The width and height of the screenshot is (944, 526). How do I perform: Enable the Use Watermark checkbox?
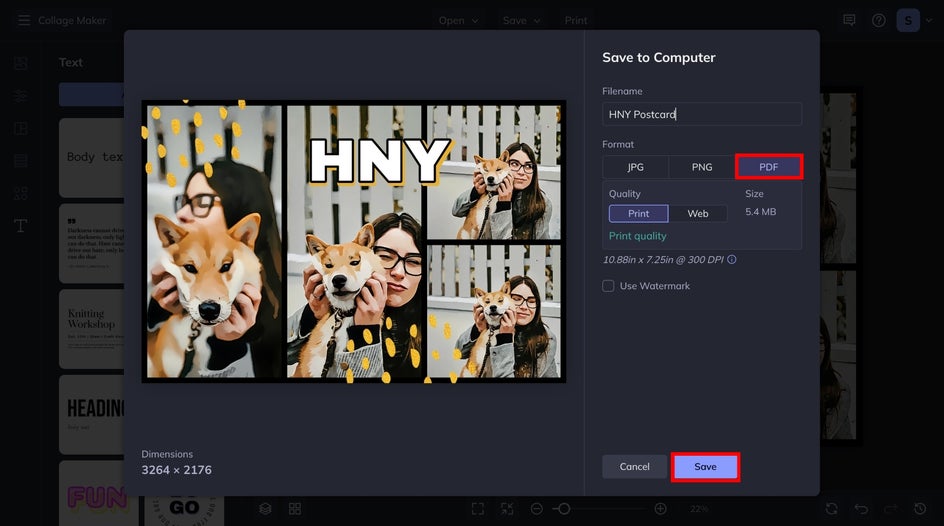[608, 286]
